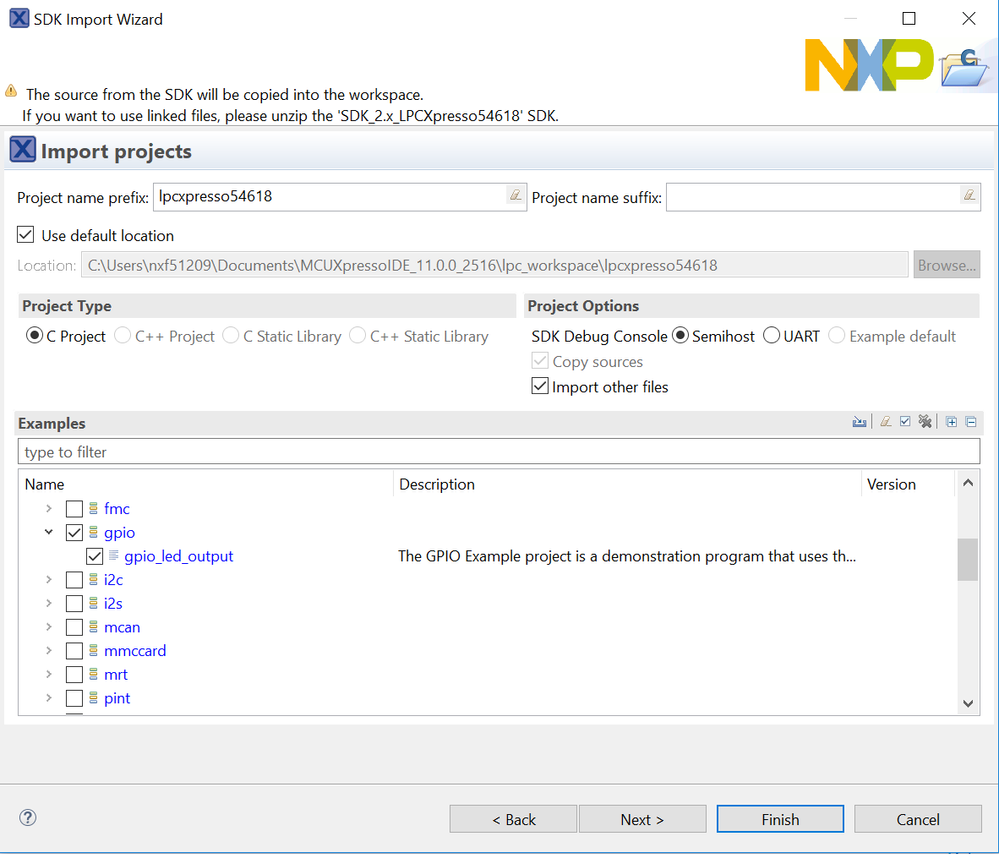Check the mrt group checkbox
This screenshot has height=854, width=999.
[x=75, y=674]
